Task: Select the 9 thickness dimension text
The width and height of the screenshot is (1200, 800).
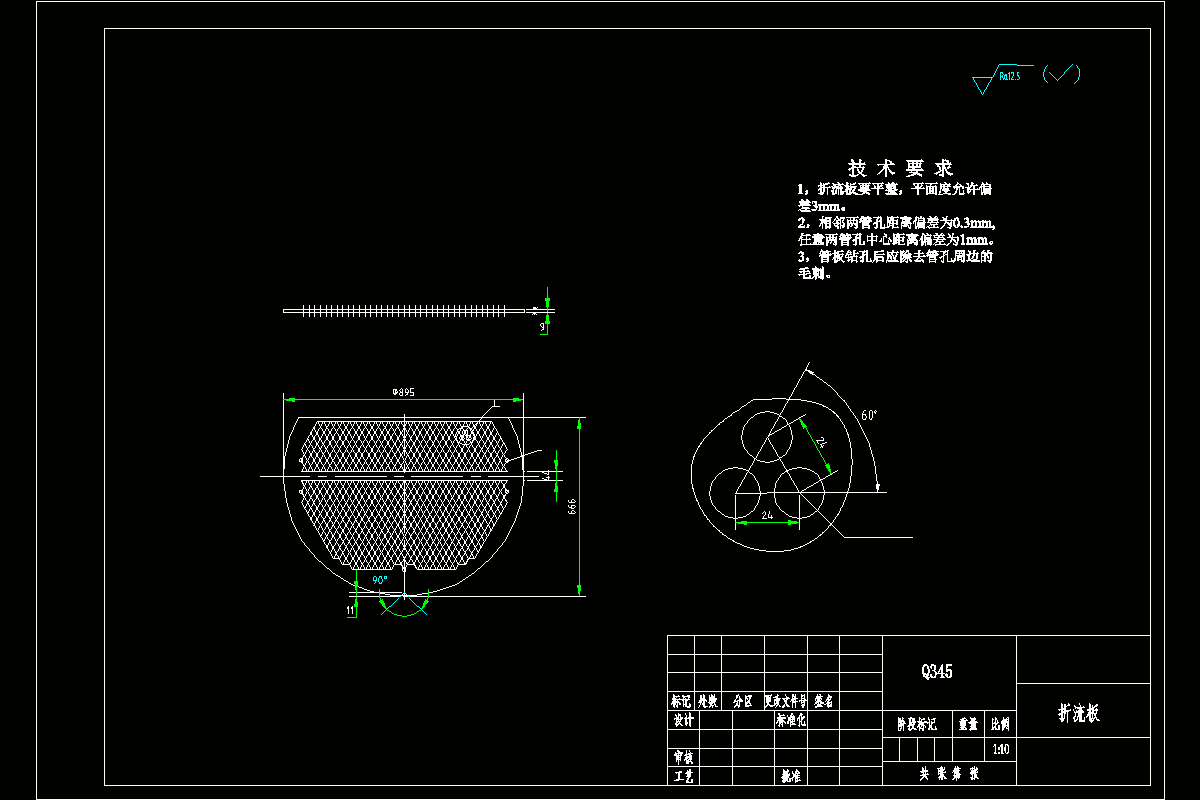Action: tap(541, 326)
